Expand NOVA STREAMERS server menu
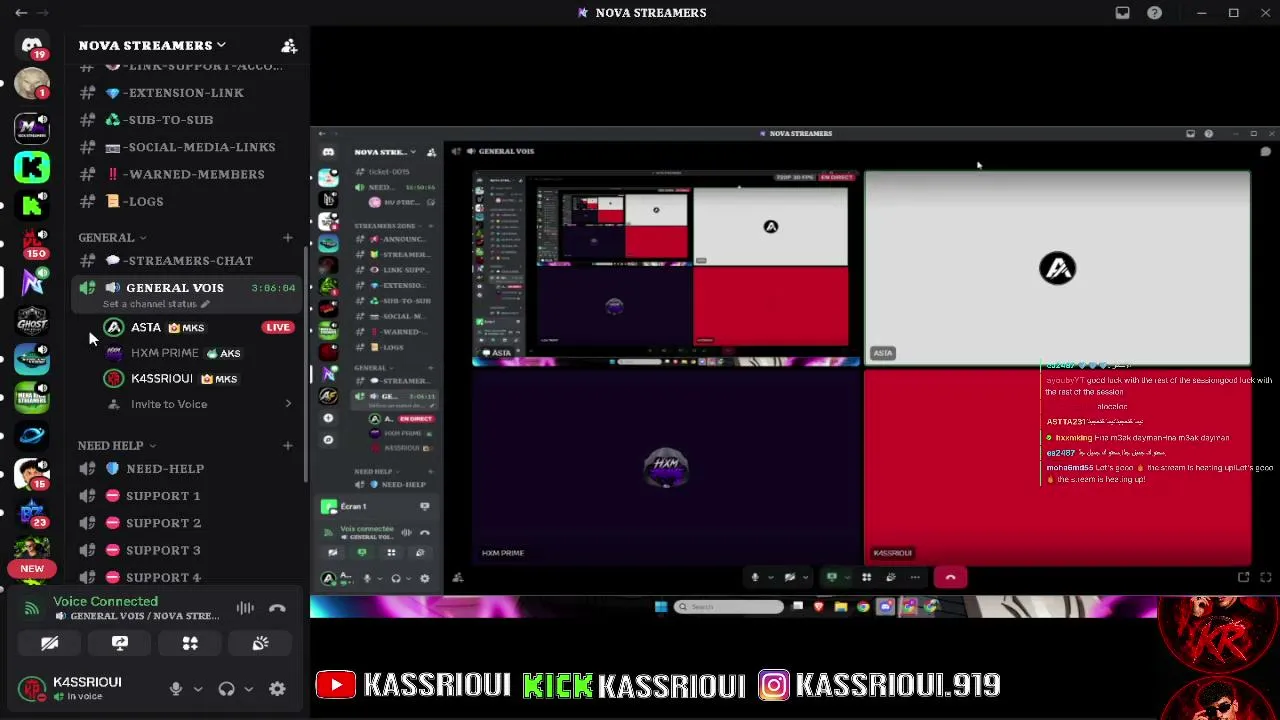The height and width of the screenshot is (720, 1280). click(x=152, y=46)
